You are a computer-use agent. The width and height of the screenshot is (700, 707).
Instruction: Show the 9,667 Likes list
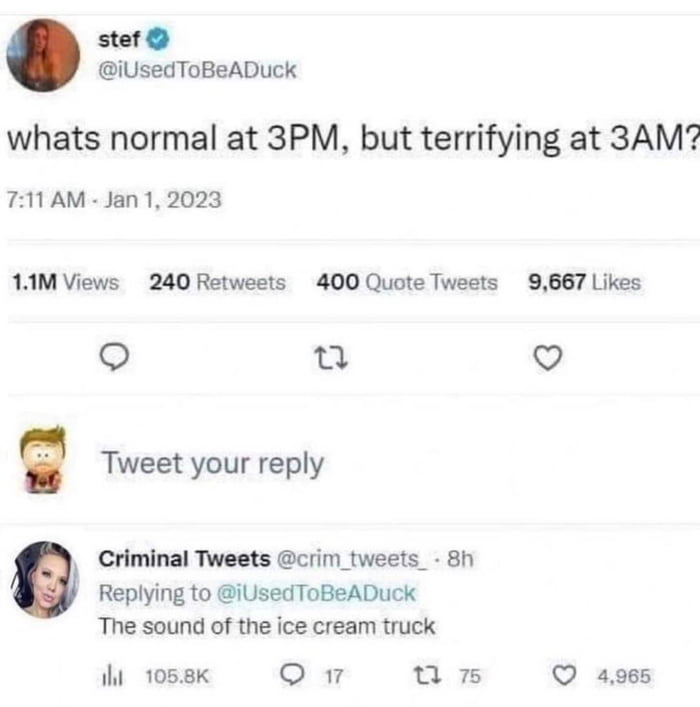584,283
